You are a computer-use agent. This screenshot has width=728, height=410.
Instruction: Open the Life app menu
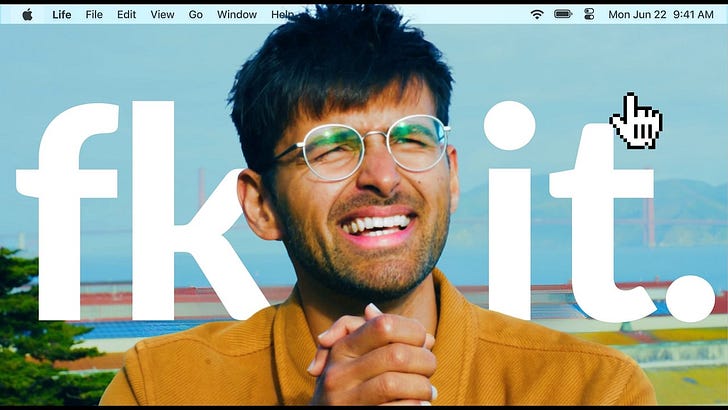[x=62, y=15]
